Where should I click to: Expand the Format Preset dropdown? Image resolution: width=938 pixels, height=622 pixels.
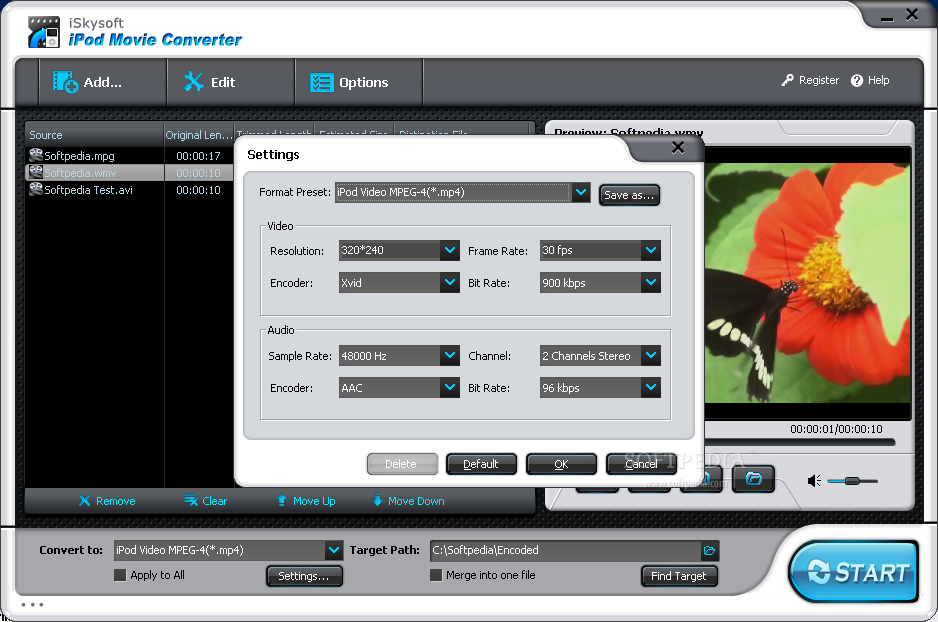click(x=580, y=193)
